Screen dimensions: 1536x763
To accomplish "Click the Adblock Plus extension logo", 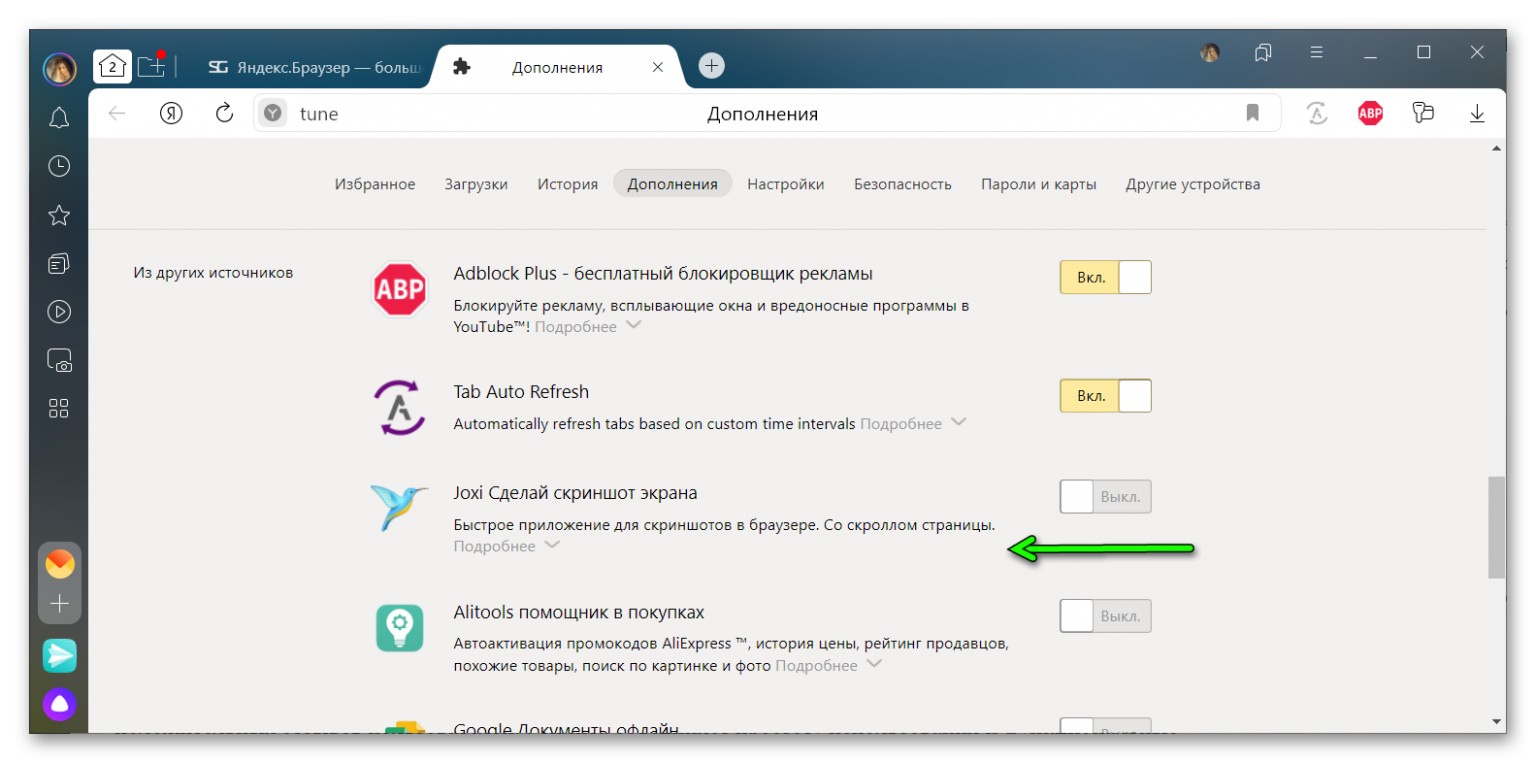I will 399,290.
